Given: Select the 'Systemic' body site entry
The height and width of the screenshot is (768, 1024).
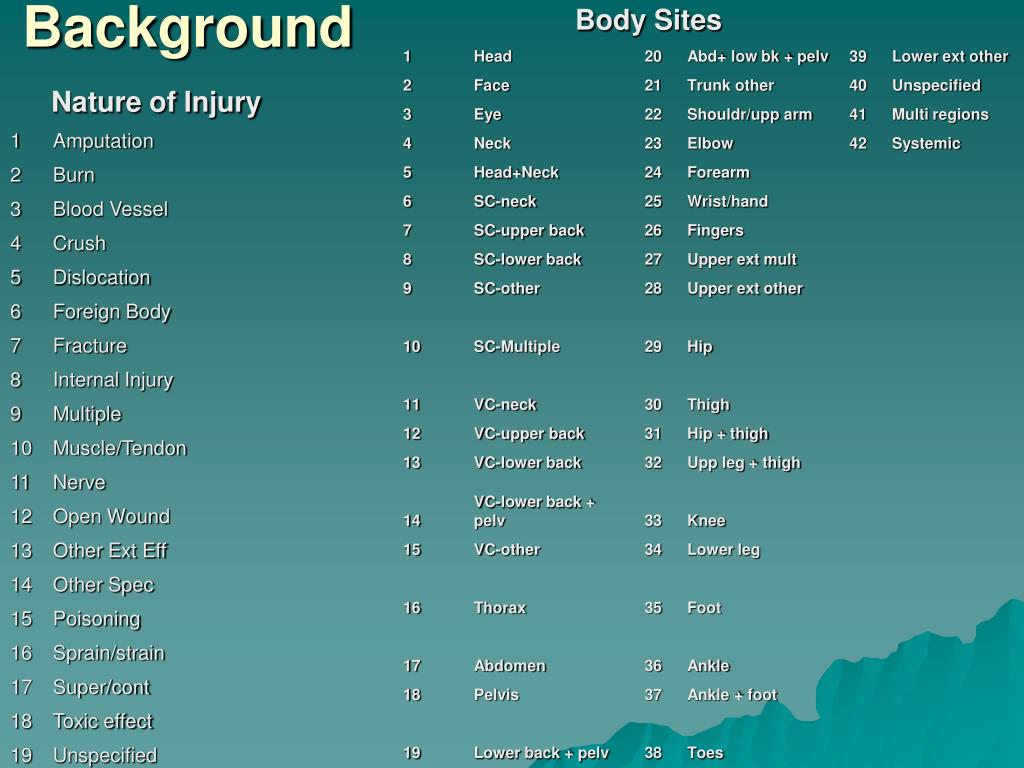Looking at the screenshot, I should click(x=926, y=143).
